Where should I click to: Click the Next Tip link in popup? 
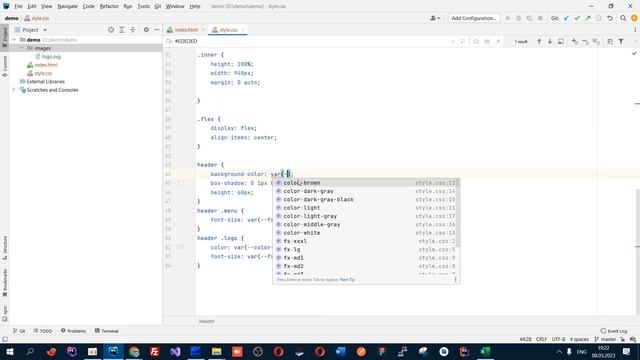click(347, 280)
